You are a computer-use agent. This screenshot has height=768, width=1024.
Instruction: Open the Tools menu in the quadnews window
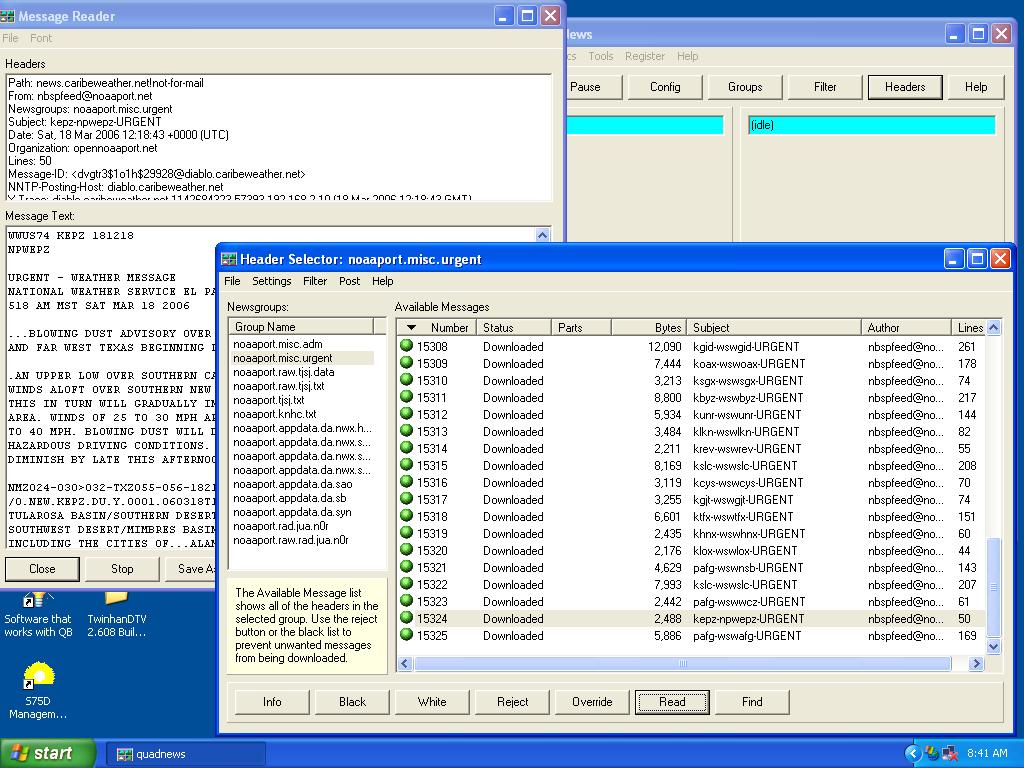pos(601,56)
